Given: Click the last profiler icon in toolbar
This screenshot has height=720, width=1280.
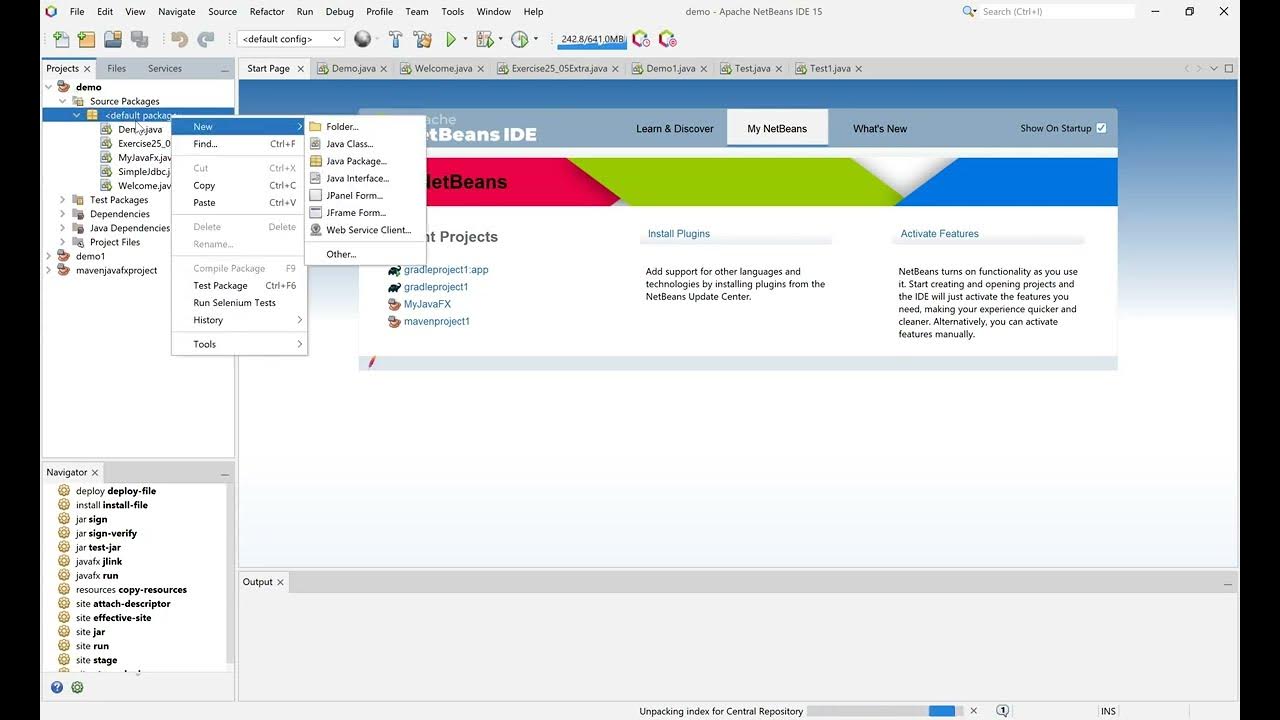Looking at the screenshot, I should point(668,39).
